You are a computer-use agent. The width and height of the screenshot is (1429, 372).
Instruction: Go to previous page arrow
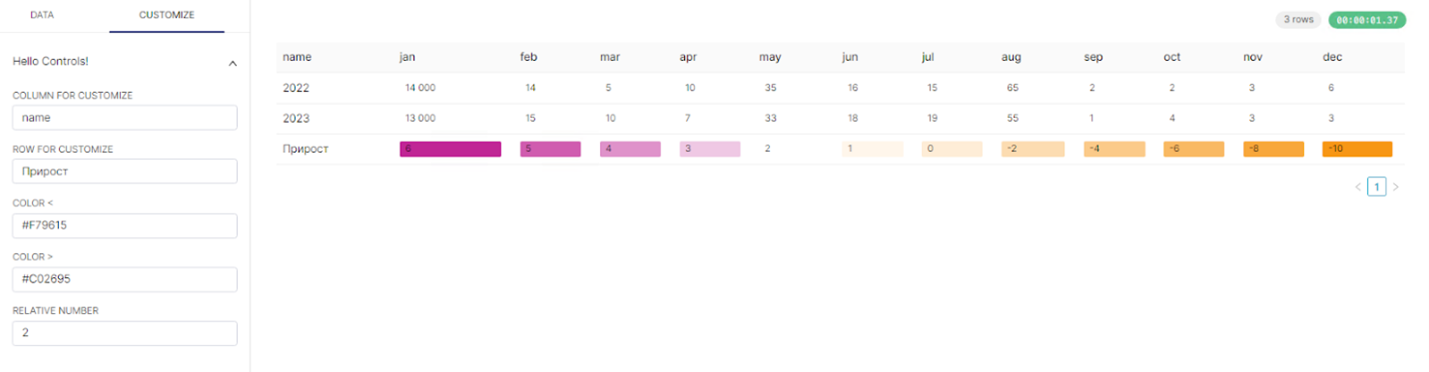click(1358, 187)
